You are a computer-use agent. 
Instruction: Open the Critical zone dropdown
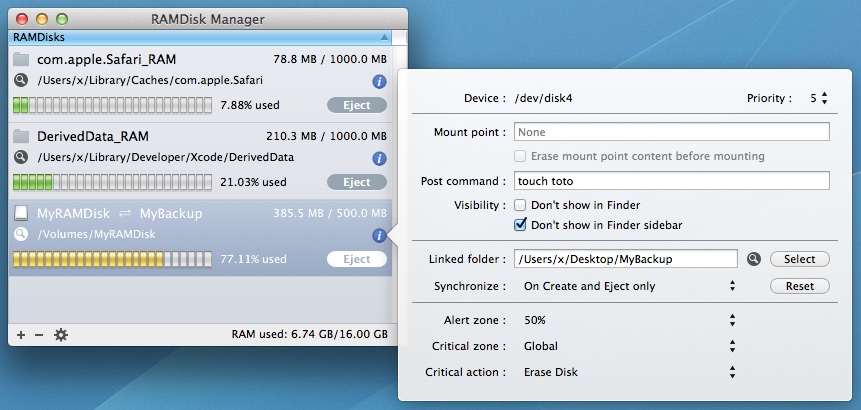[628, 346]
